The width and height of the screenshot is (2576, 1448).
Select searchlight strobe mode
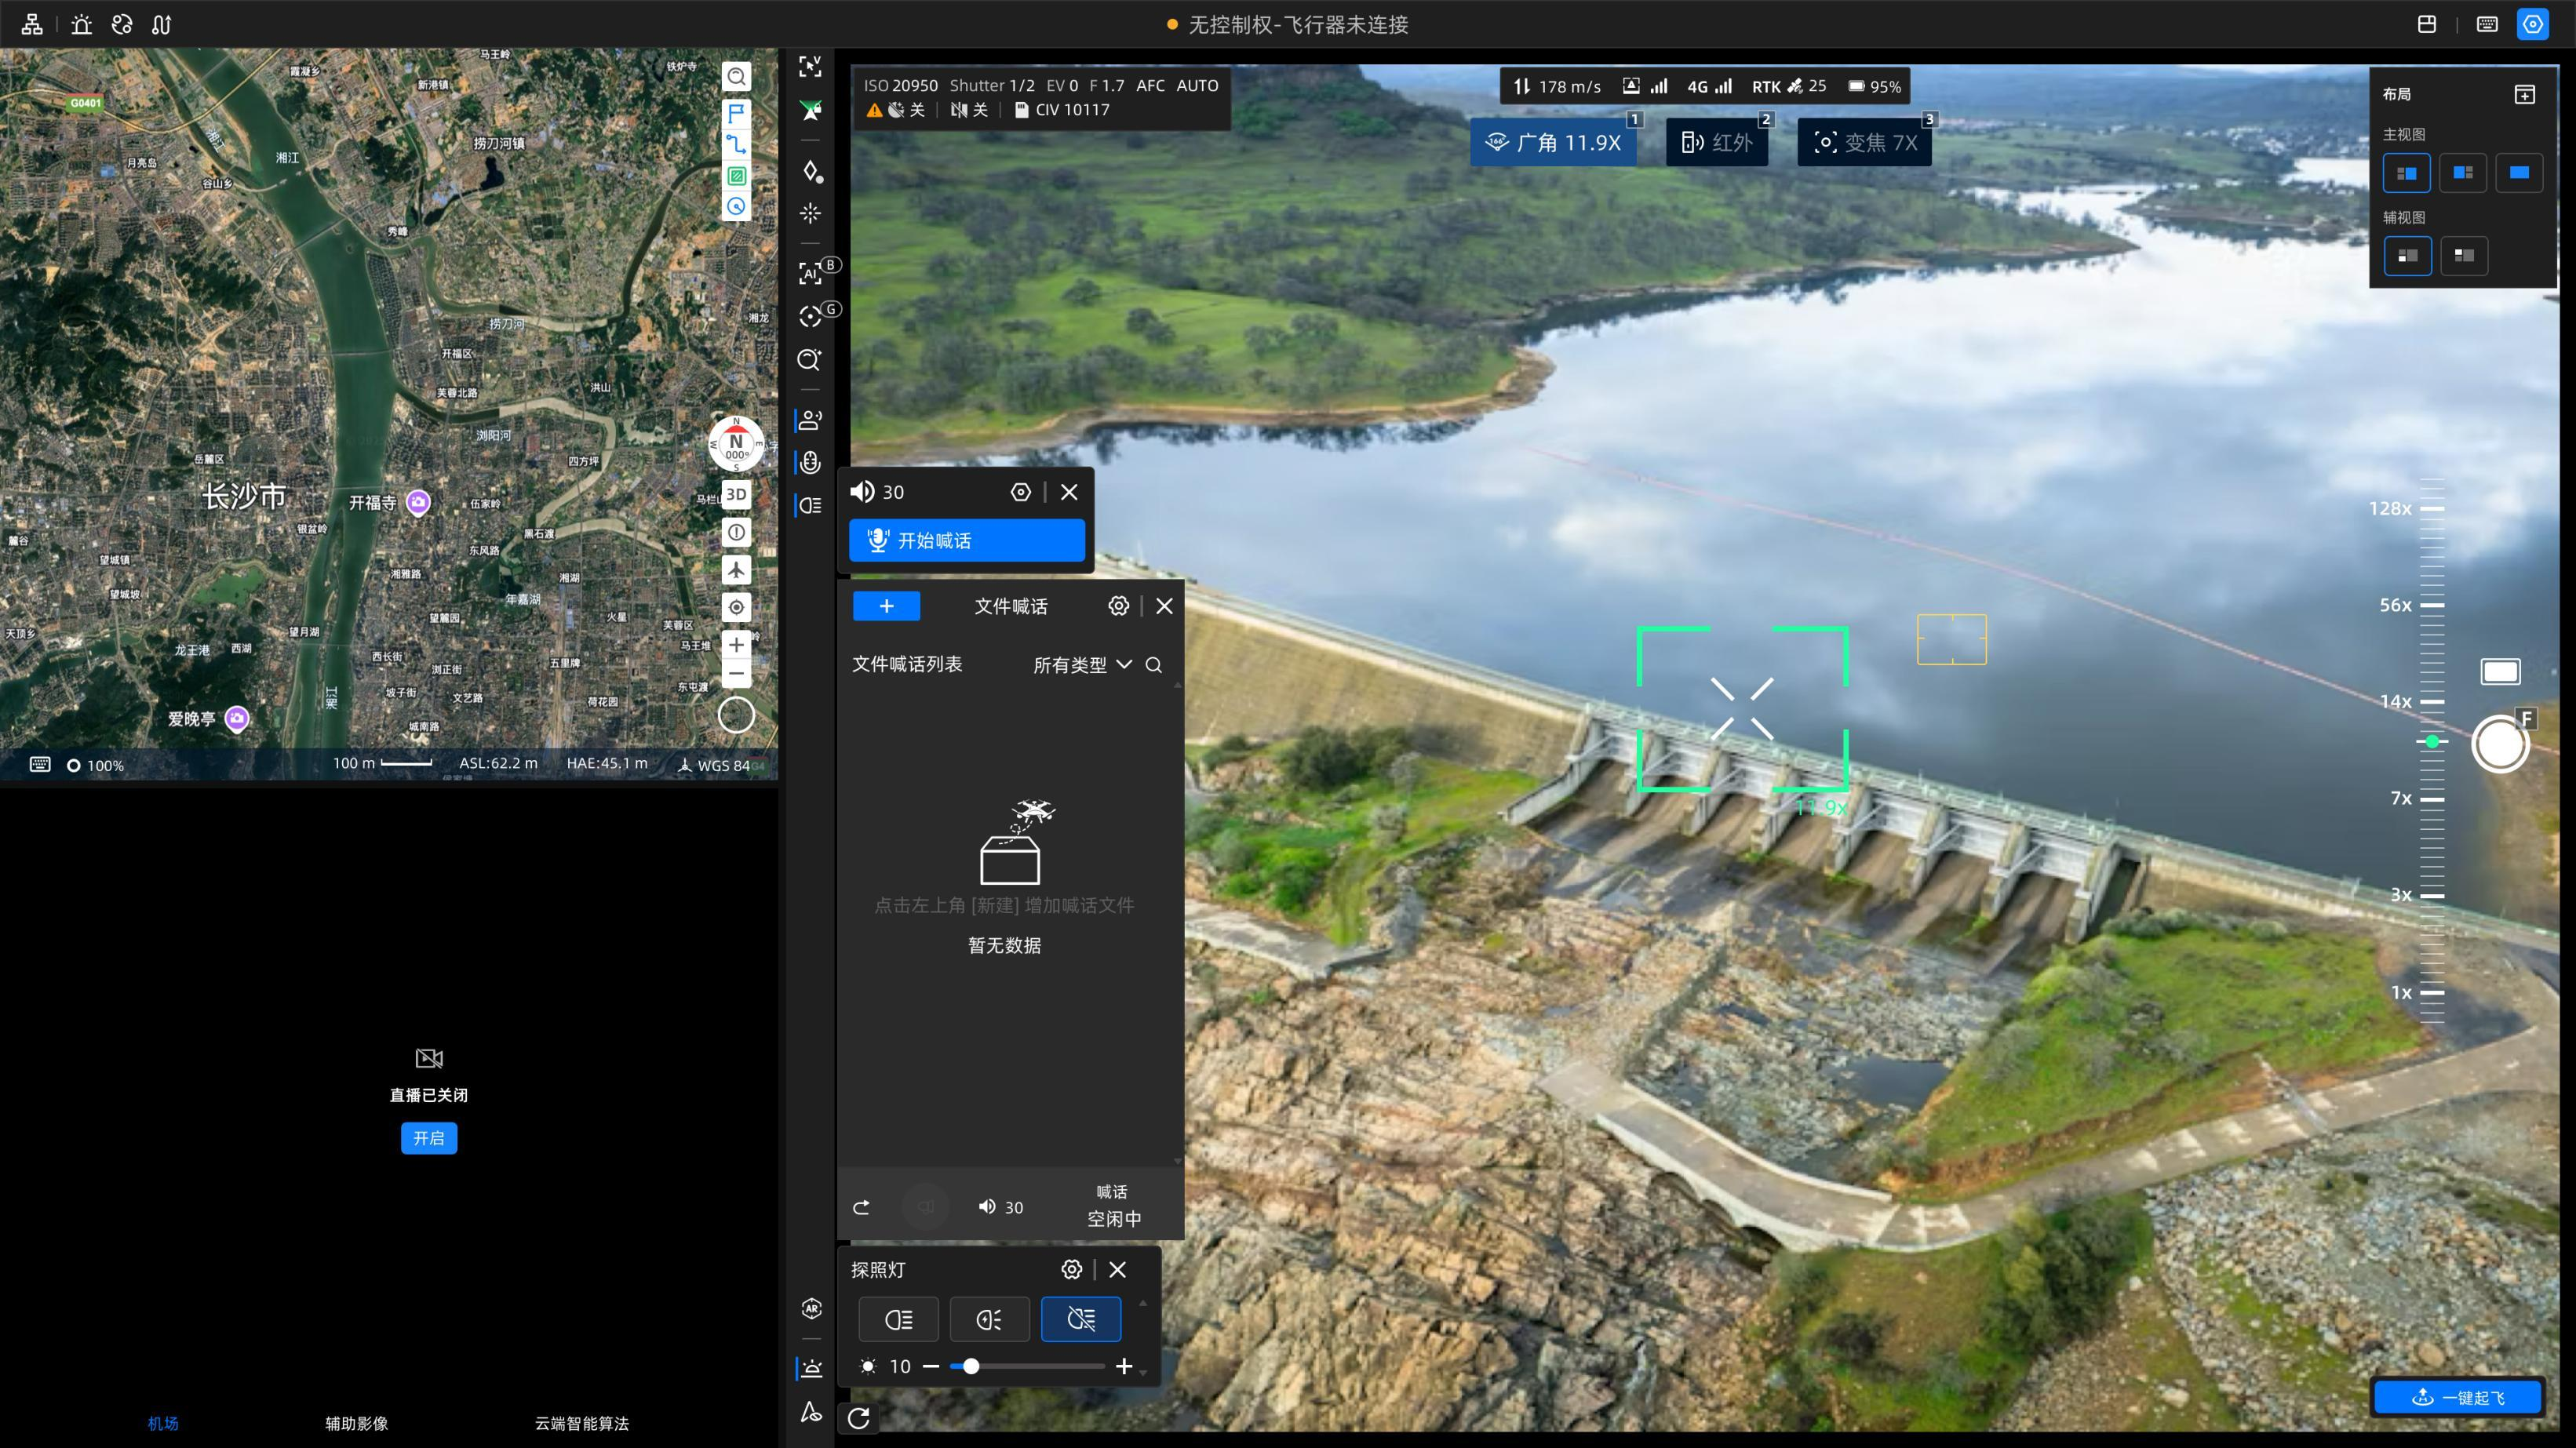click(x=989, y=1319)
